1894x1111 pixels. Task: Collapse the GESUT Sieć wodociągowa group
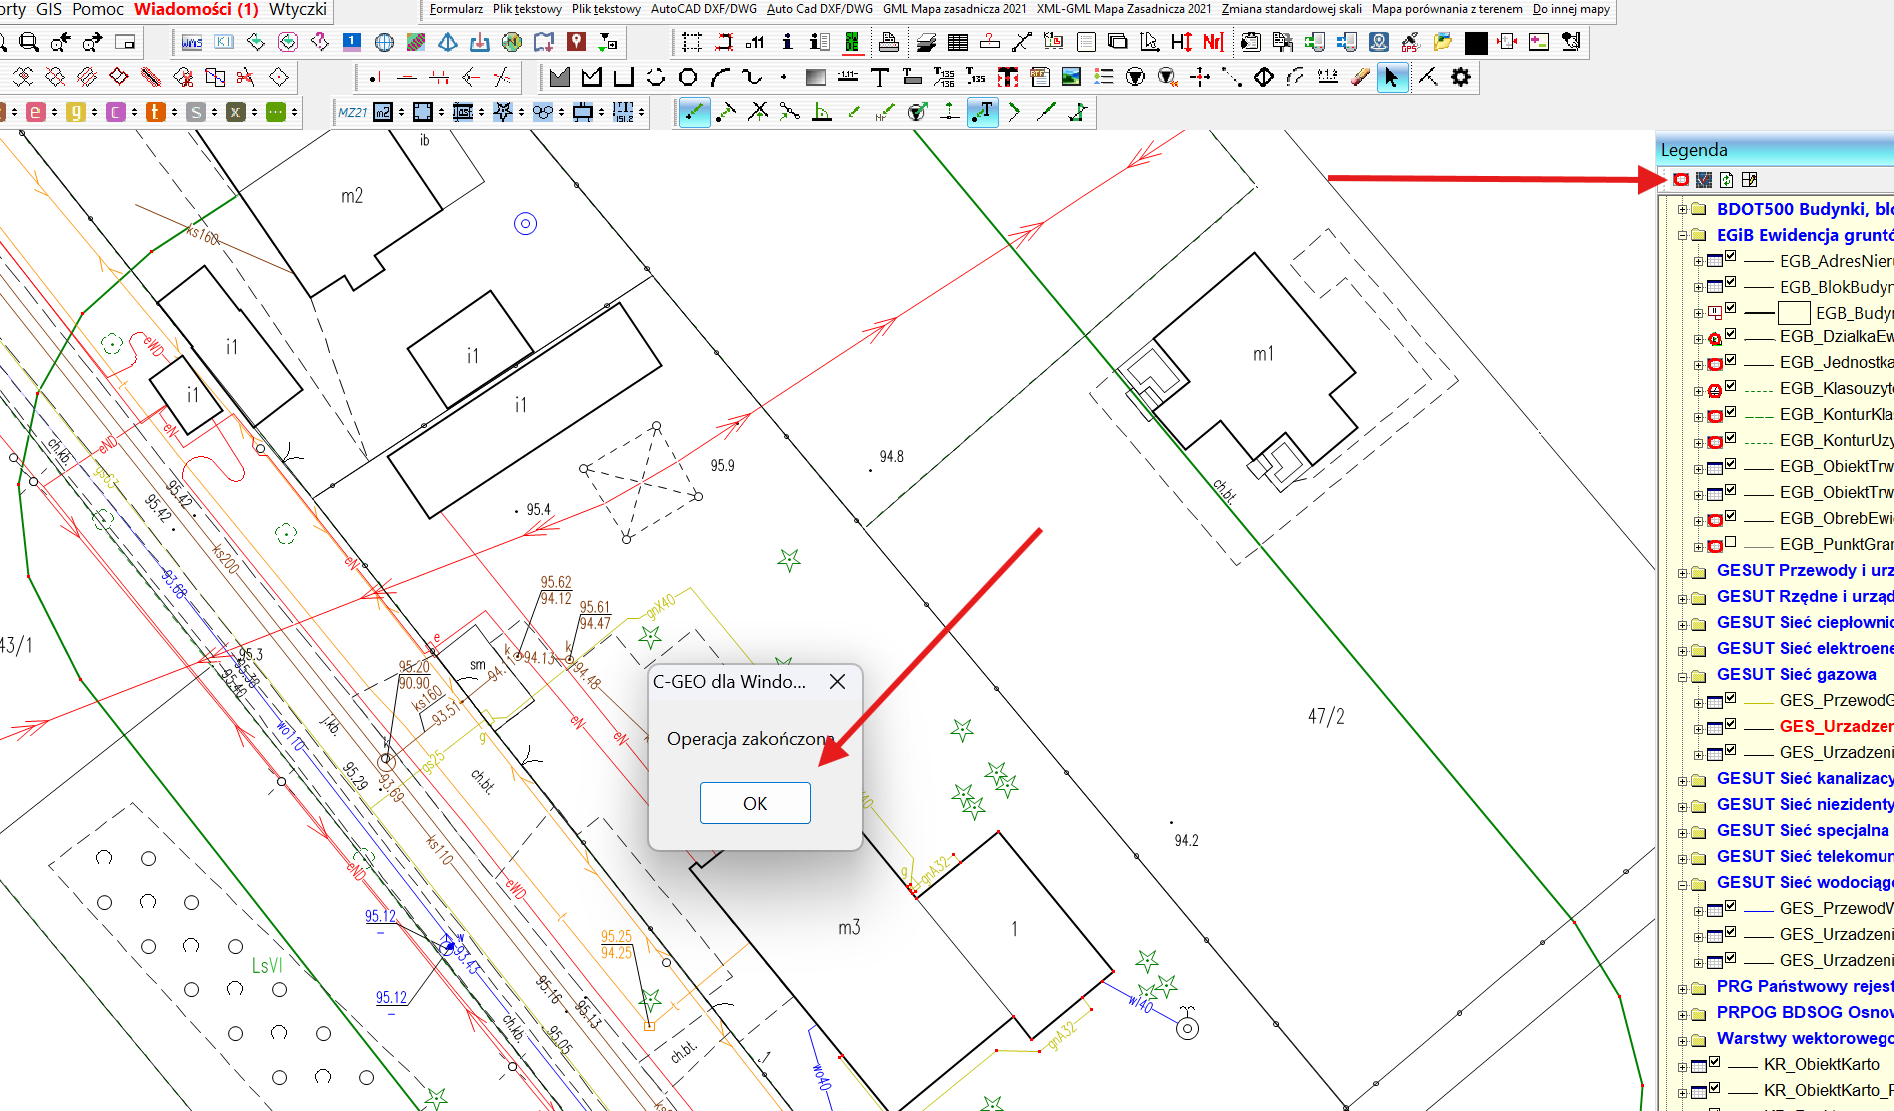click(1682, 885)
